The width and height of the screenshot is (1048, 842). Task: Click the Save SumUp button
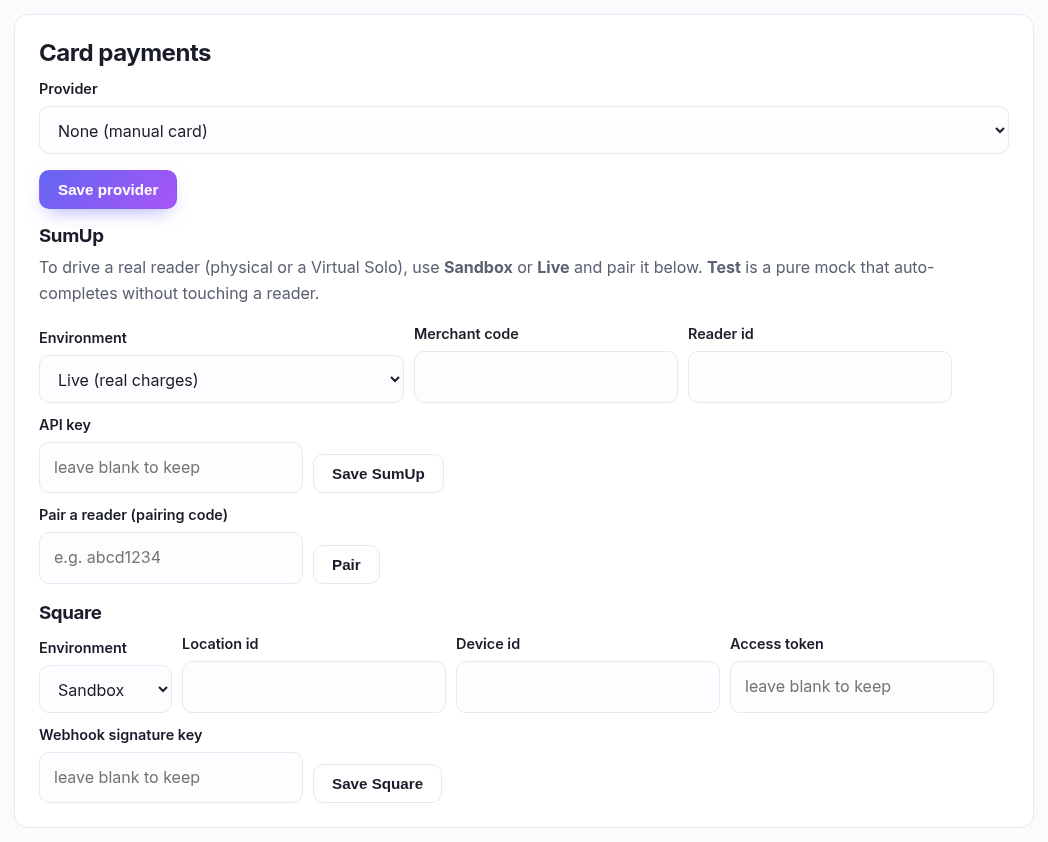point(378,474)
